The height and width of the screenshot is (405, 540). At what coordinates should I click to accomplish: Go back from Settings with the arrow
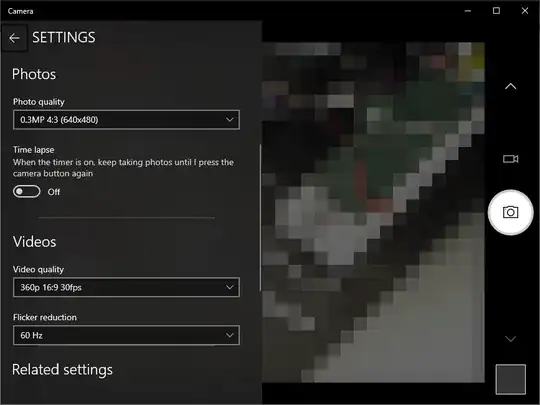click(x=14, y=38)
